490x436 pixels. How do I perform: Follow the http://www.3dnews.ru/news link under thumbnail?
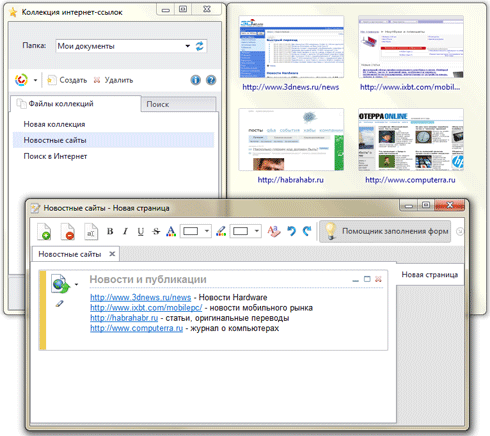coord(291,87)
